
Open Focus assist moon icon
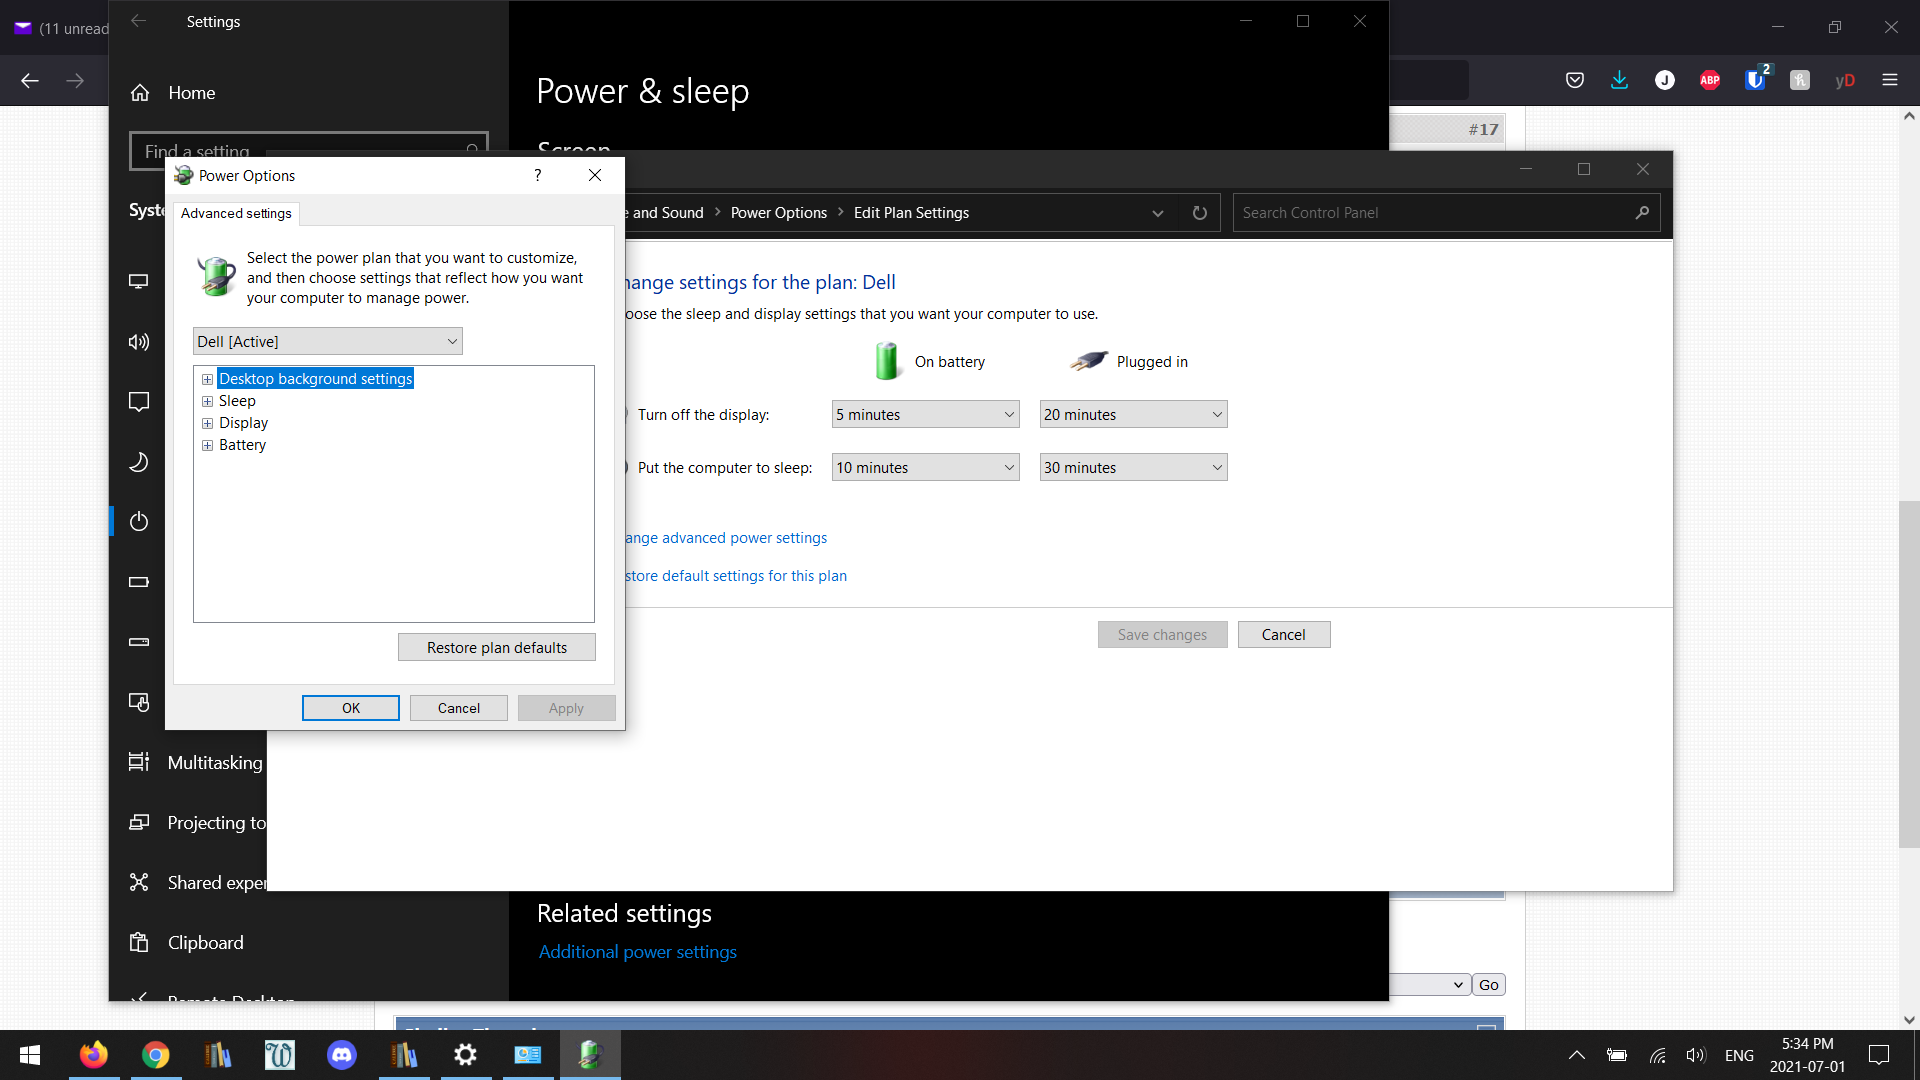139,462
